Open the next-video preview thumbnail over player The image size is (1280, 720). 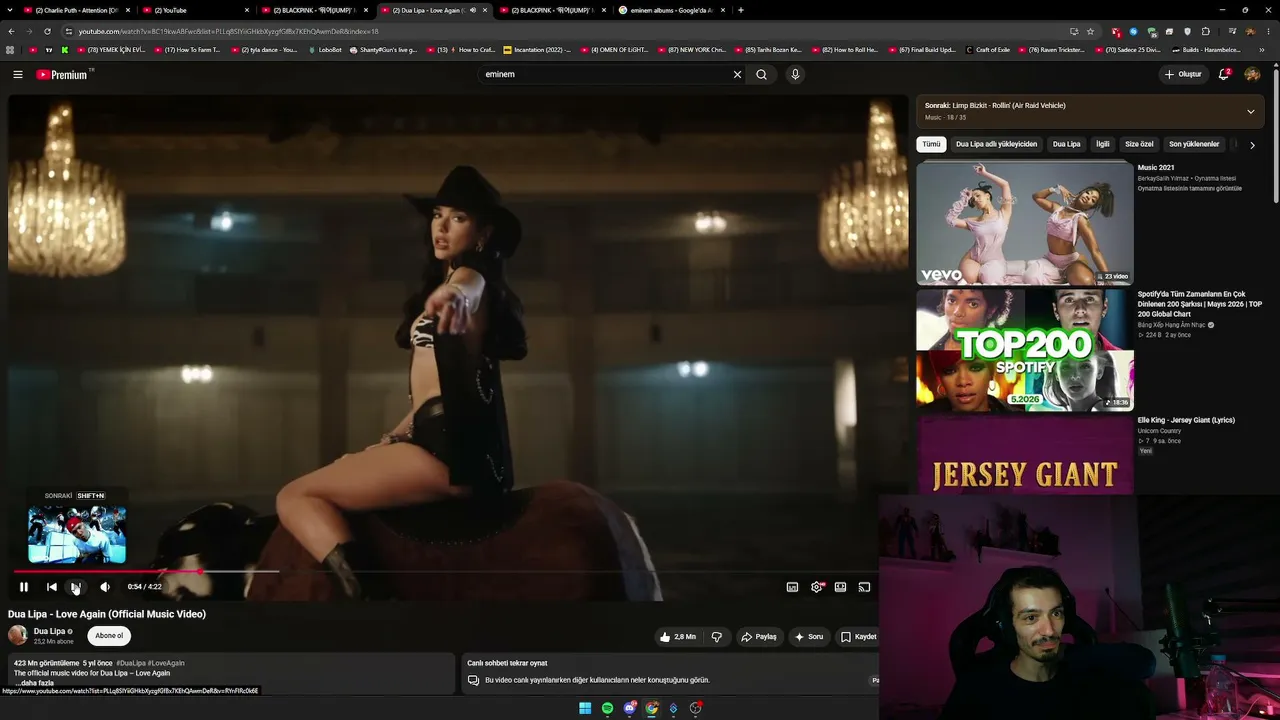tap(77, 534)
